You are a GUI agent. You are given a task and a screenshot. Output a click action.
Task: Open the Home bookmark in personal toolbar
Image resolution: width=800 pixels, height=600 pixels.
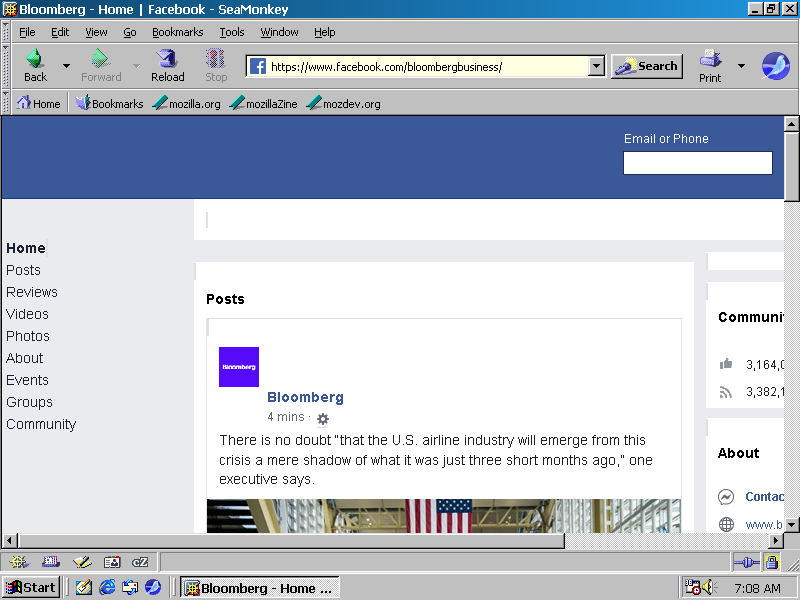pyautogui.click(x=38, y=104)
